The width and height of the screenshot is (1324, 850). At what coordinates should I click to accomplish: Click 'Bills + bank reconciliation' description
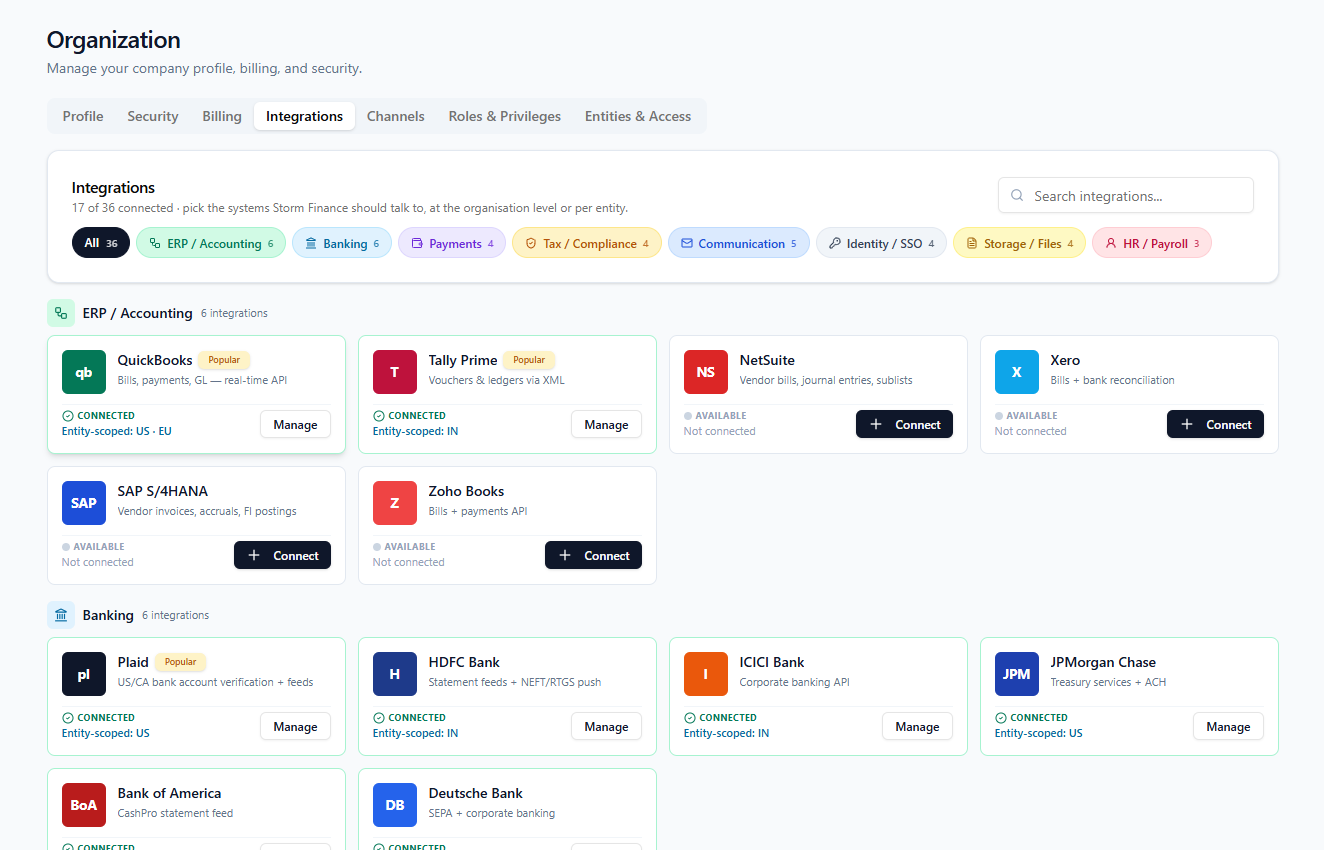(1113, 380)
